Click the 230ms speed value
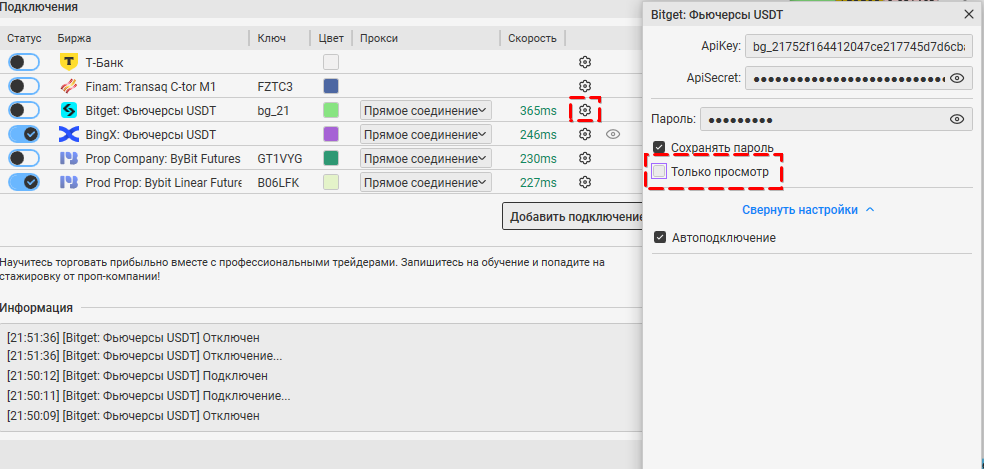This screenshot has width=984, height=469. click(538, 159)
